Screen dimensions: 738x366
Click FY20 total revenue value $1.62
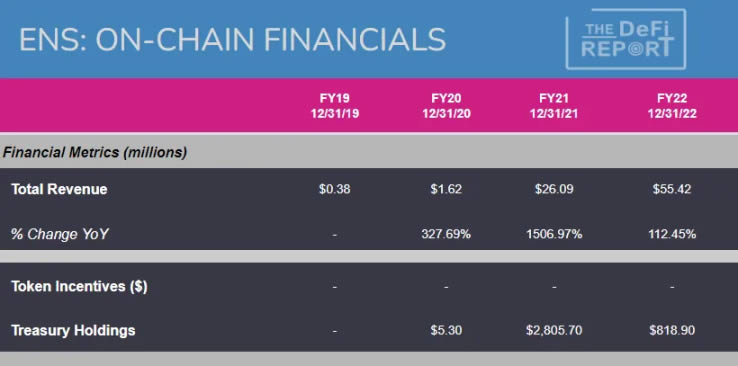446,189
